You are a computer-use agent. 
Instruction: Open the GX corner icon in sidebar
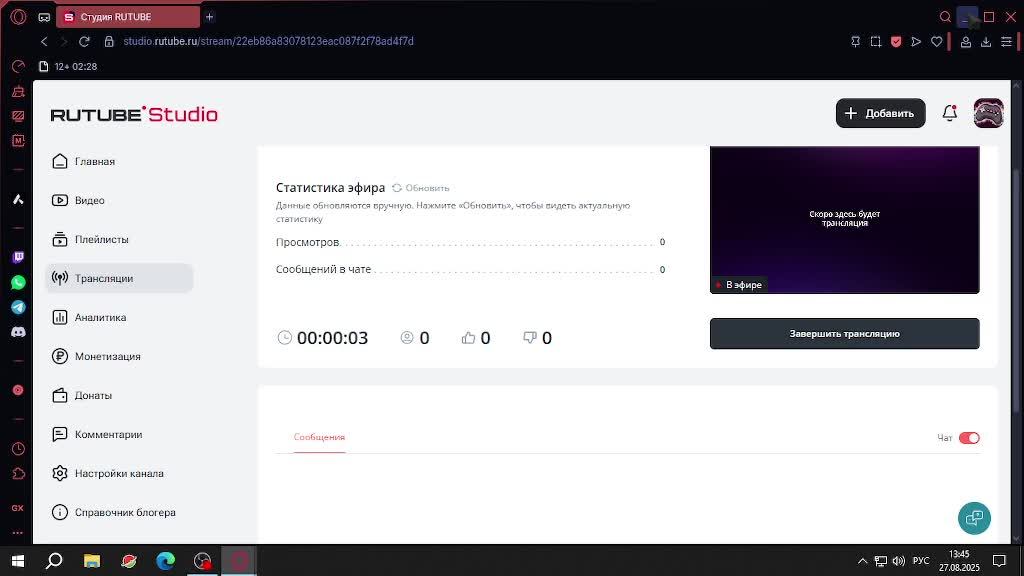point(18,508)
